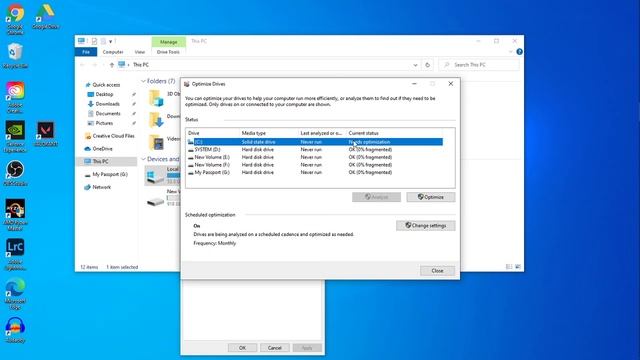The image size is (640, 360).
Task: Click Change settings button
Action: pyautogui.click(x=426, y=225)
